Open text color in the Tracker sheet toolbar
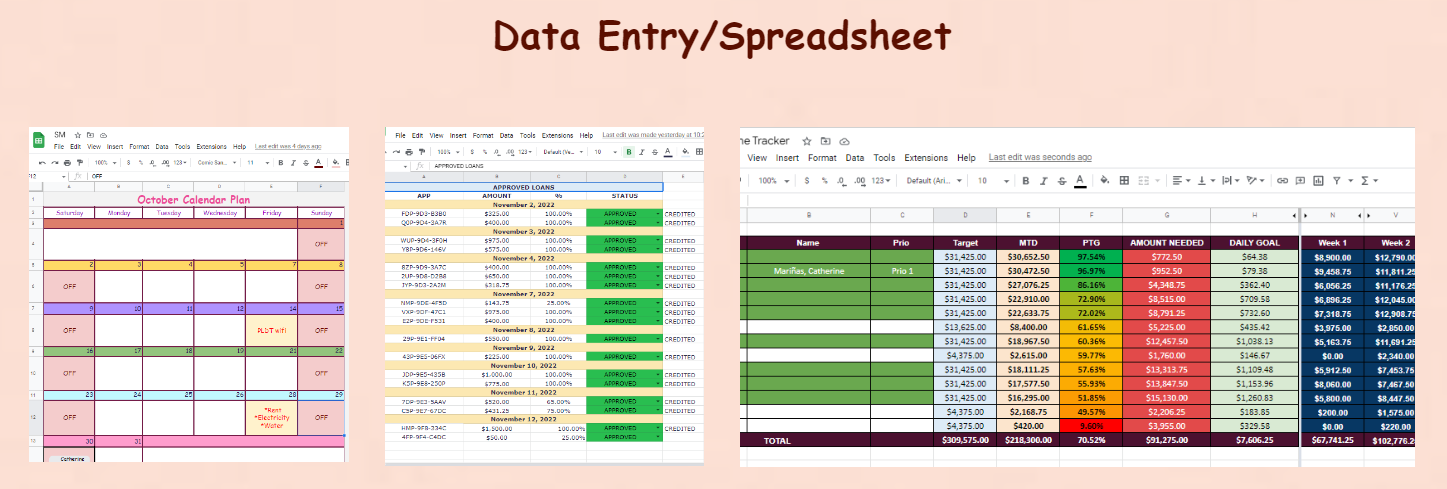This screenshot has width=1447, height=489. [x=1080, y=180]
